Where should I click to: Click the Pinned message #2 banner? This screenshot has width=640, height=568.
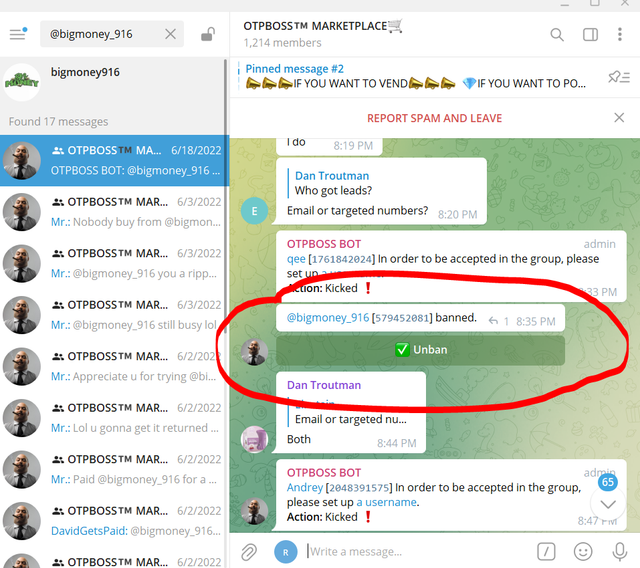(416, 76)
